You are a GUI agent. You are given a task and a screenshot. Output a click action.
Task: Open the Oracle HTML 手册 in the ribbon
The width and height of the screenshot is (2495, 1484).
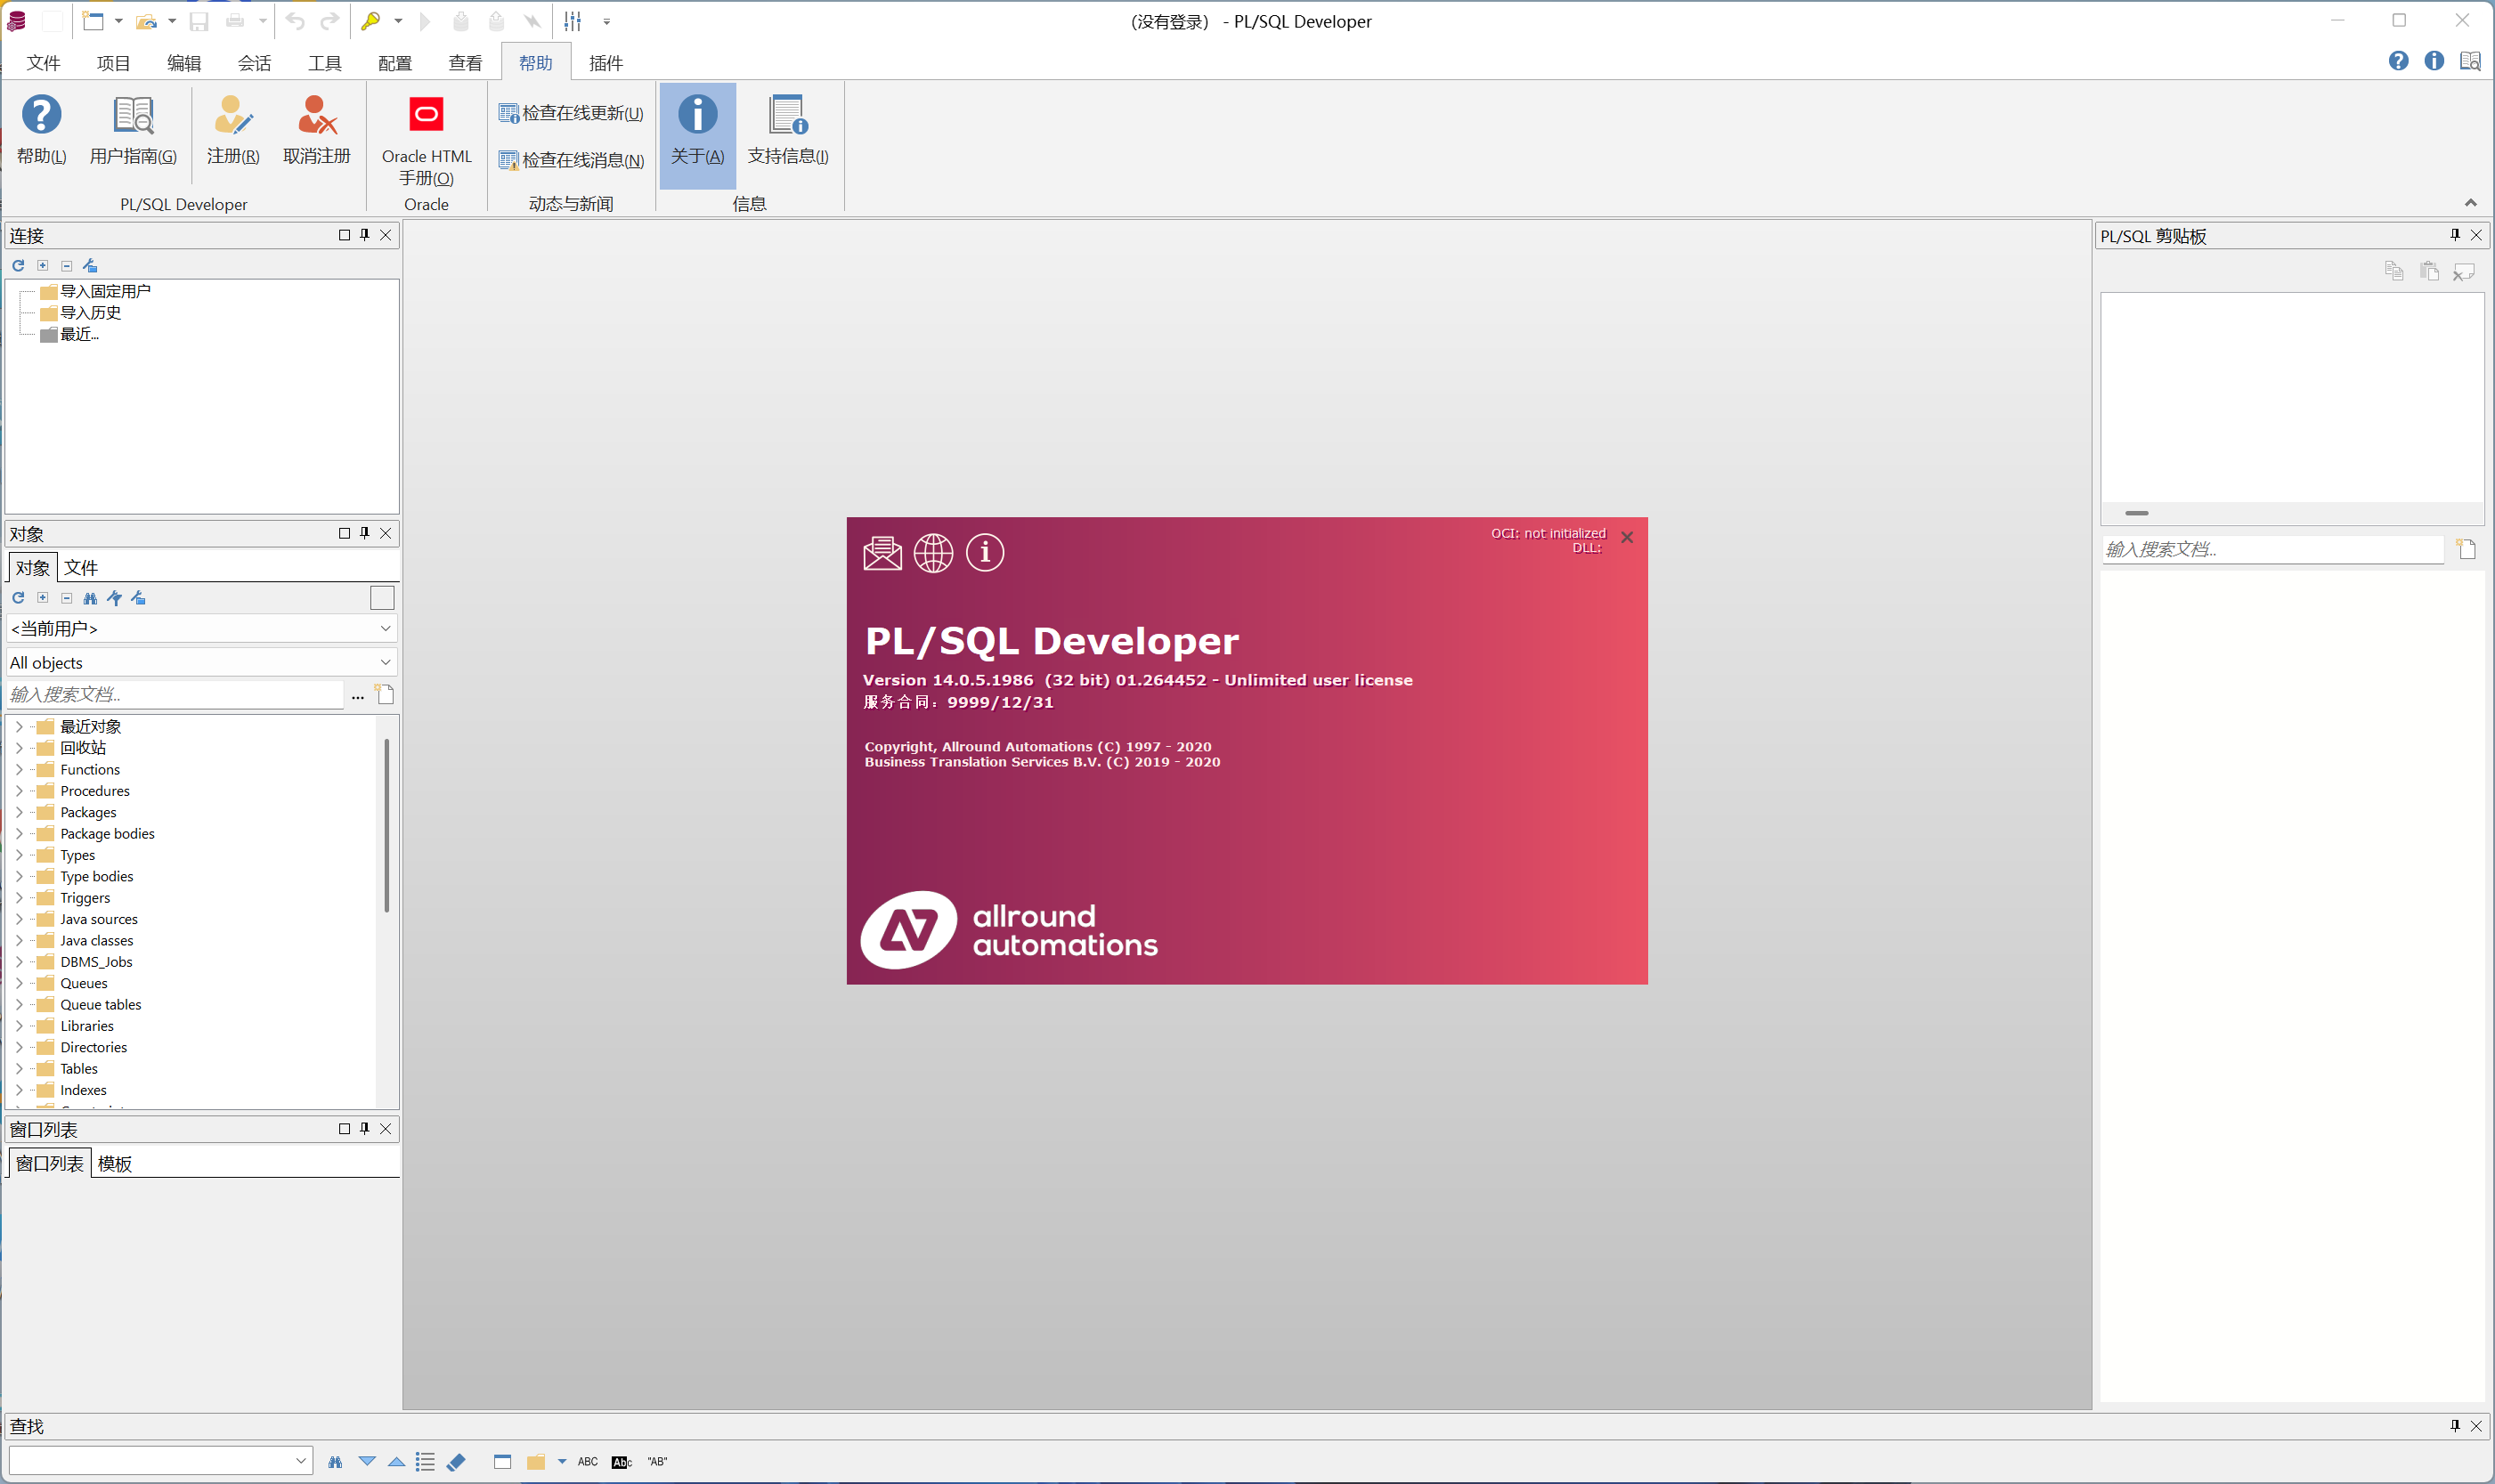click(426, 140)
